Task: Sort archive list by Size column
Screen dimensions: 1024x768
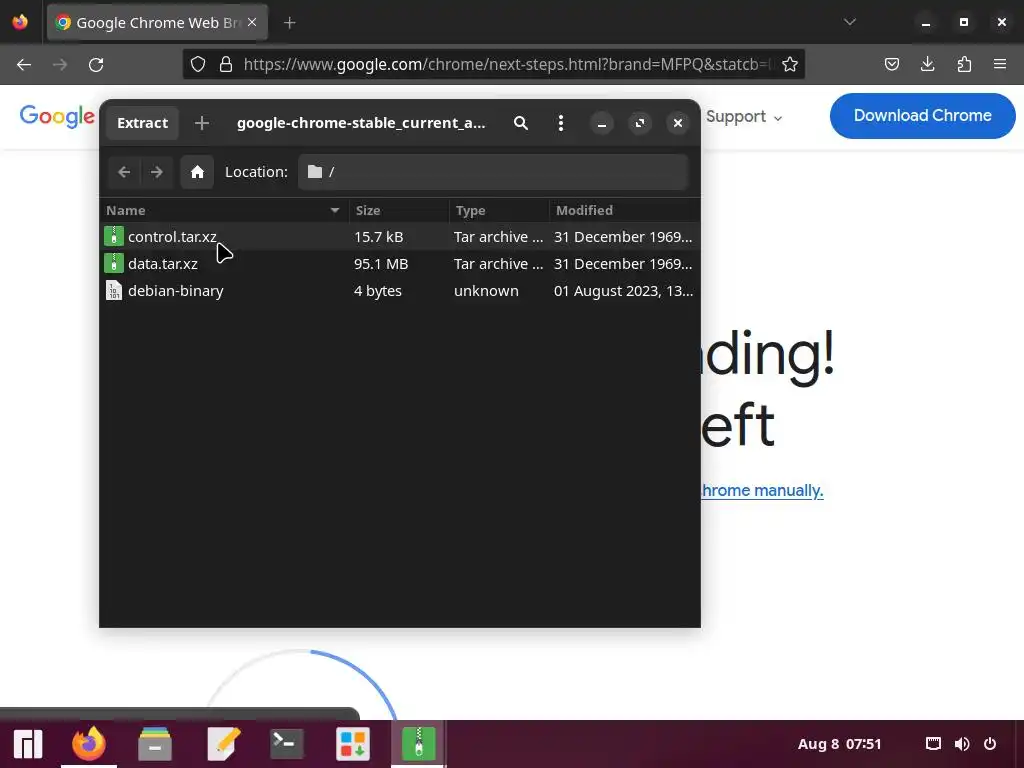Action: tap(399, 210)
